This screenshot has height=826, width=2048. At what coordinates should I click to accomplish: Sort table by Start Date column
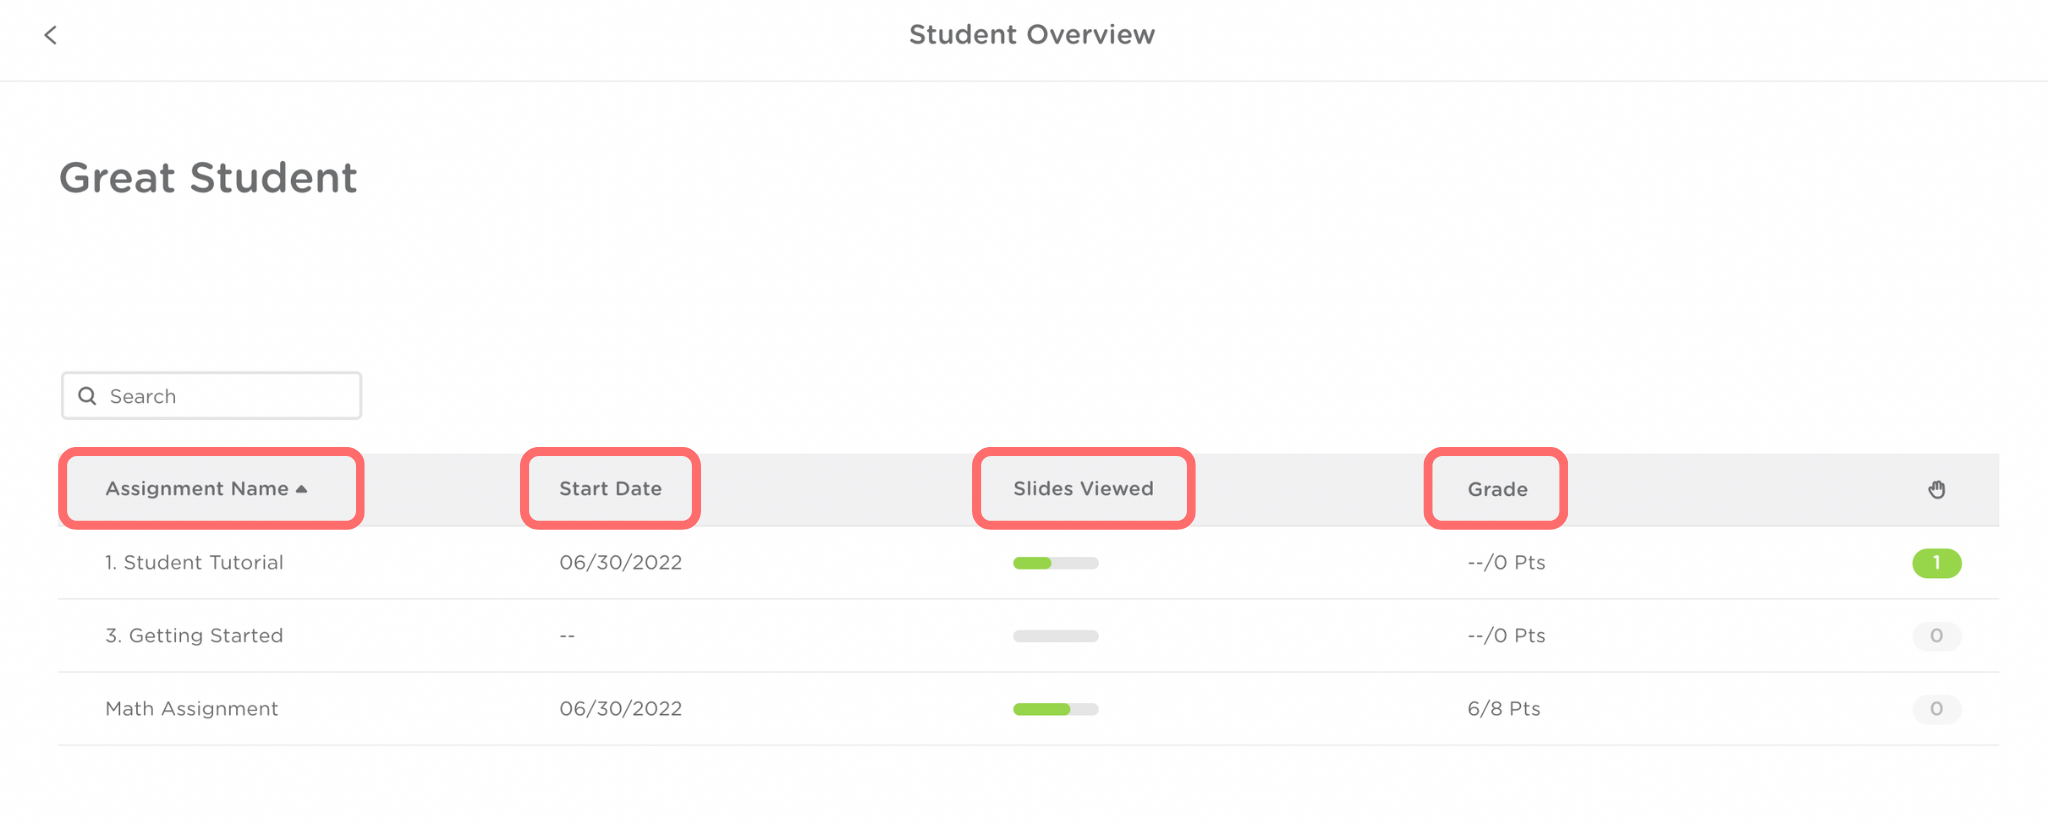point(610,489)
